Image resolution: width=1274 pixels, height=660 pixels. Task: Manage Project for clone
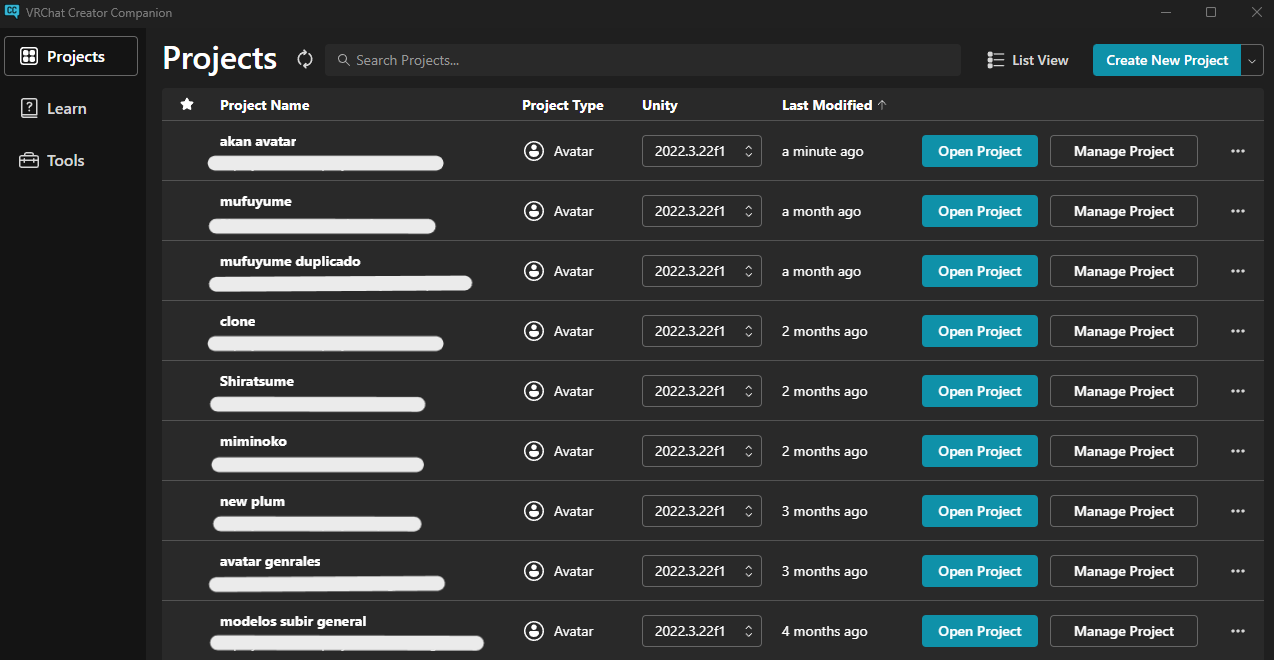(x=1124, y=331)
